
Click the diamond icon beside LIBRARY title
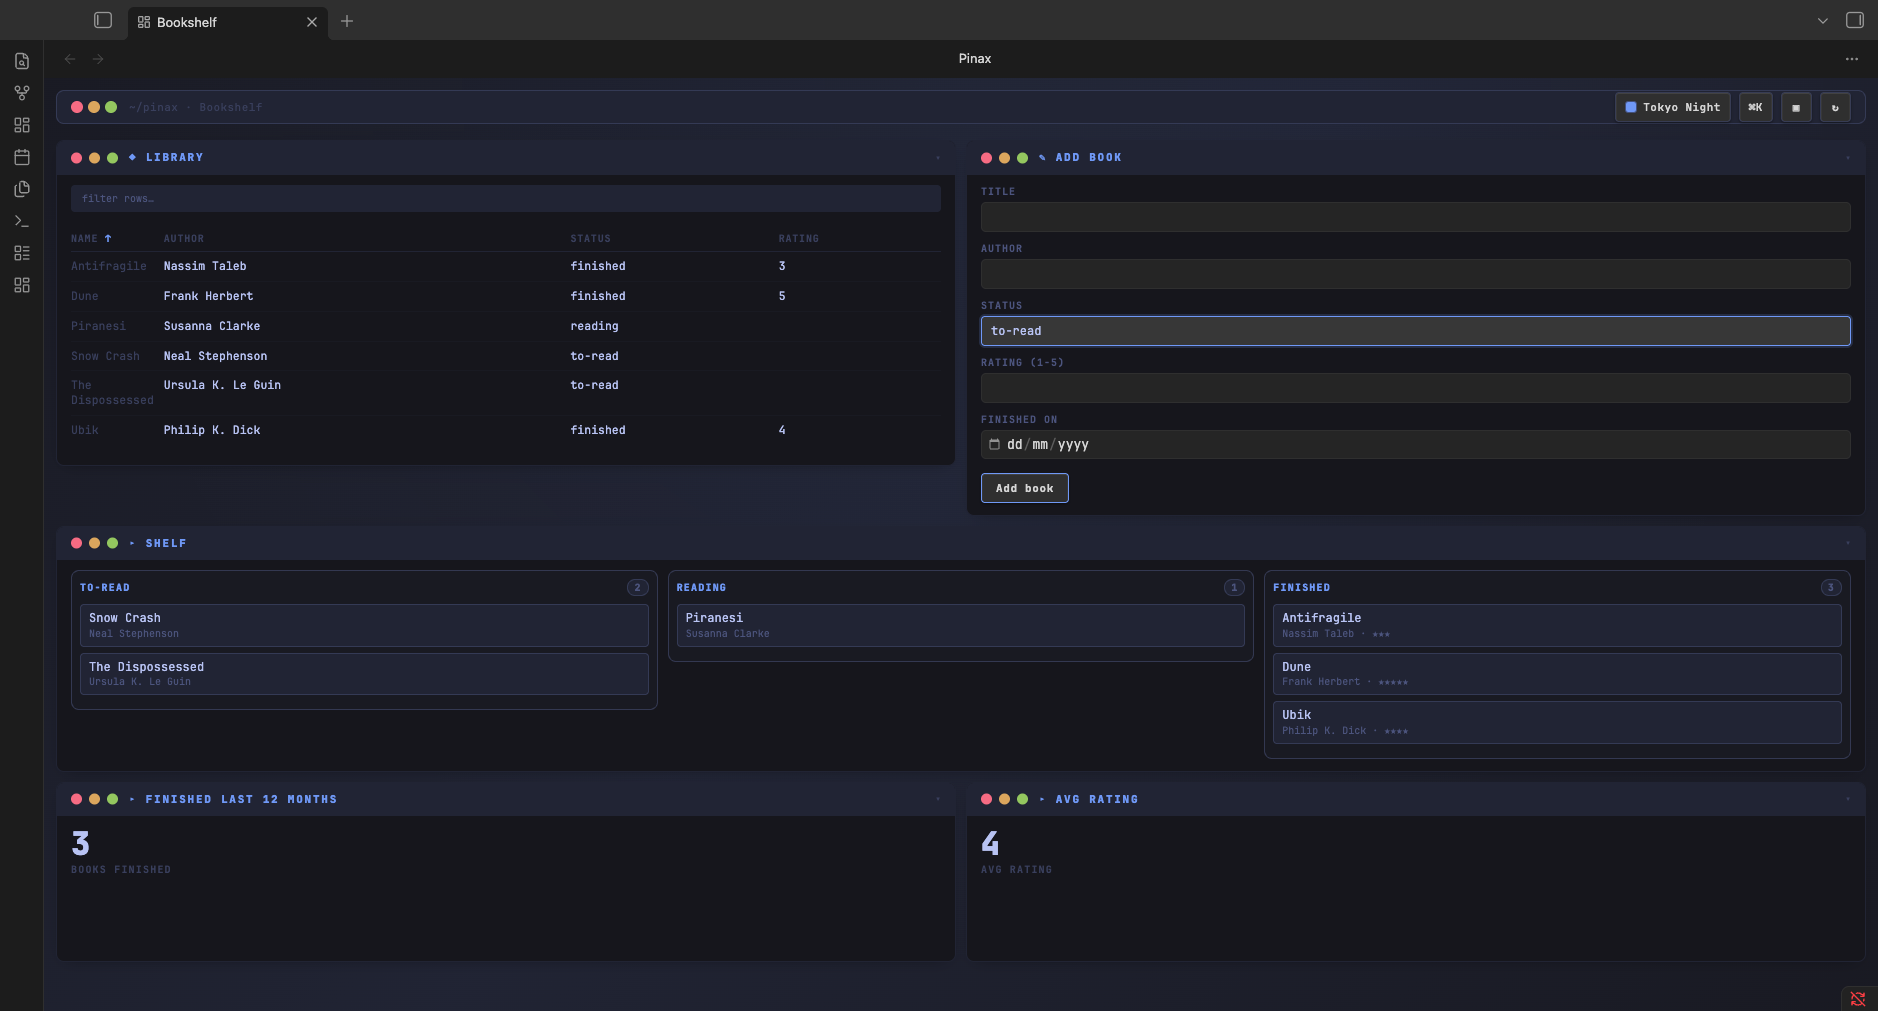[132, 157]
